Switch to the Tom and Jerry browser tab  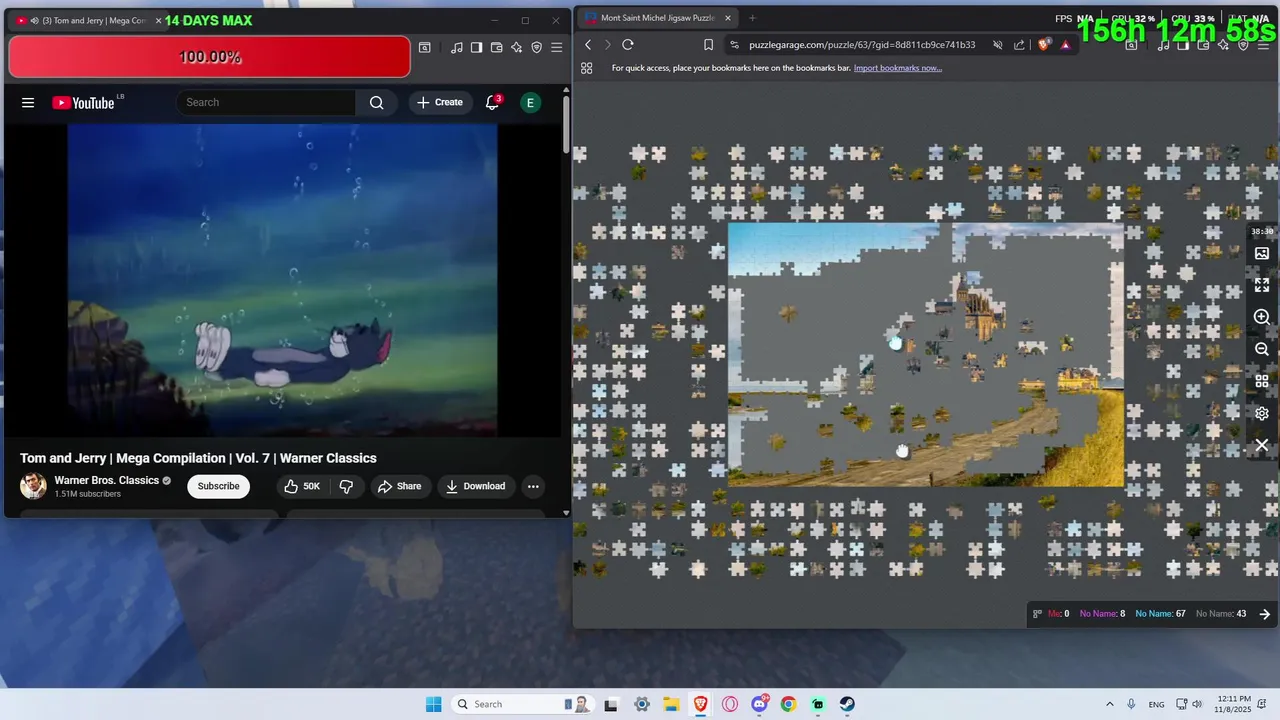tap(88, 20)
